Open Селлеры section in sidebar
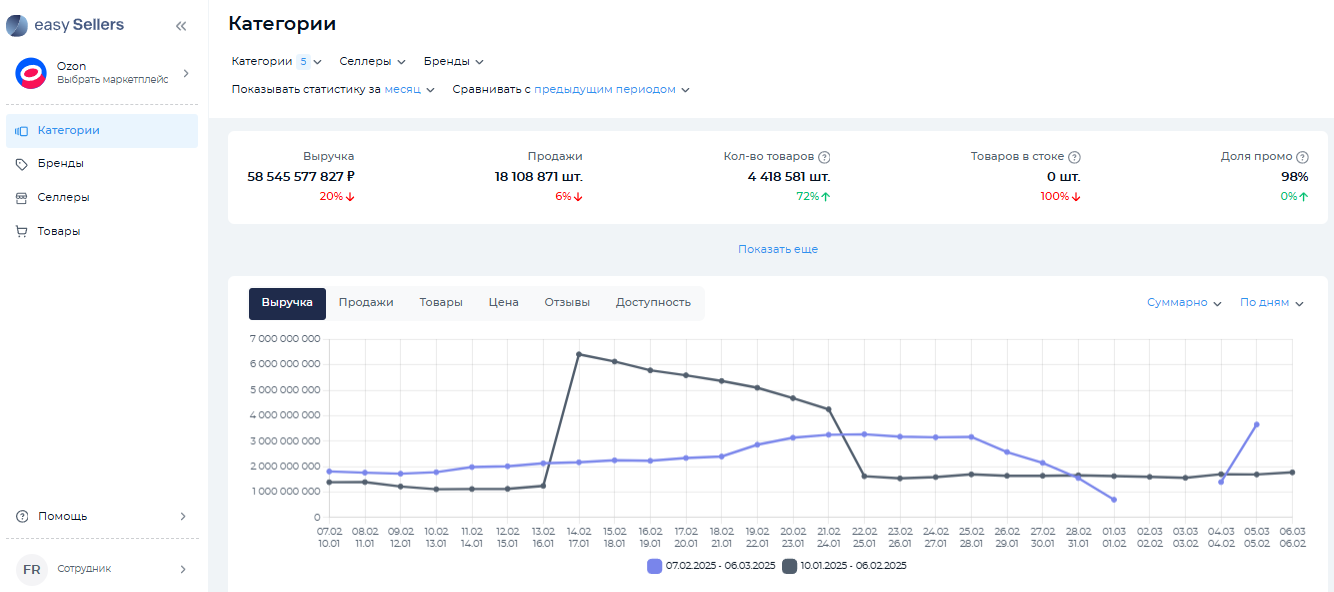This screenshot has width=1334, height=592. 63,197
